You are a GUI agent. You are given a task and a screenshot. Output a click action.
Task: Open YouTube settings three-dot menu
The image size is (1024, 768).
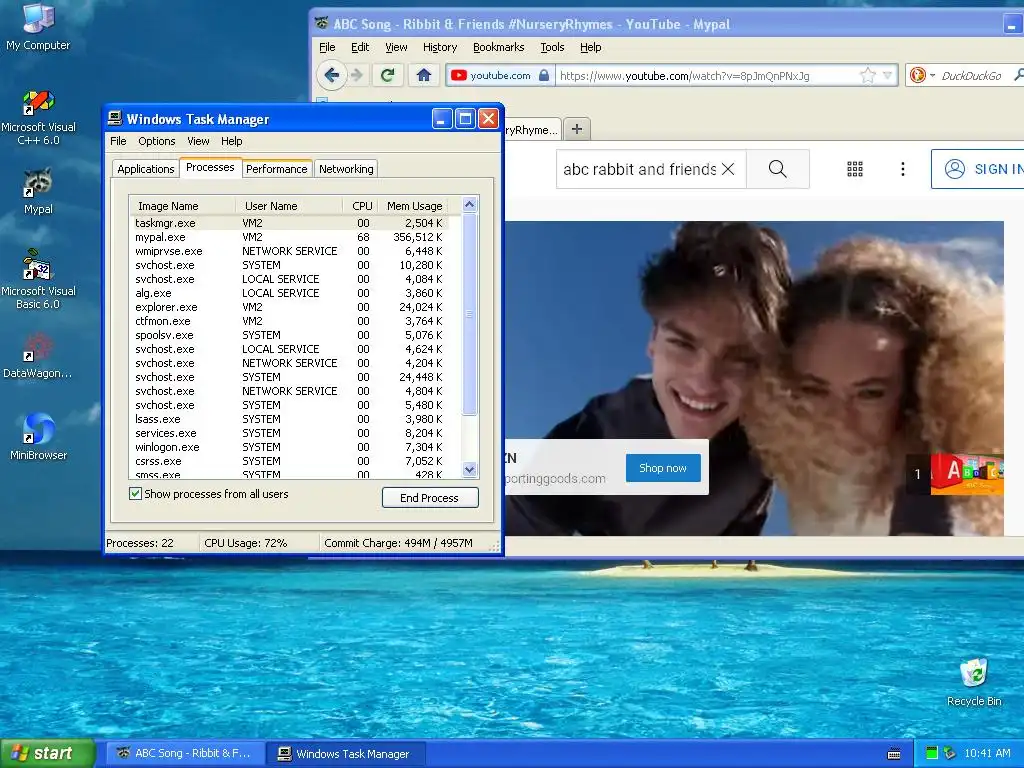click(903, 169)
